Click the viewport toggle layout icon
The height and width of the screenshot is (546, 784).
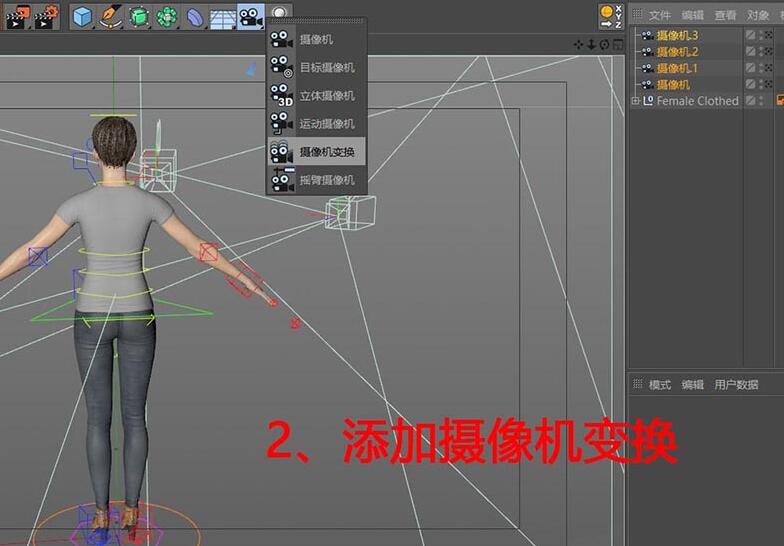click(x=618, y=45)
